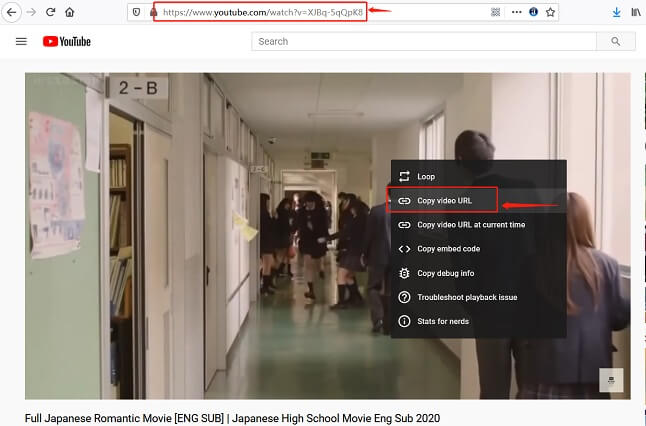Go back to the previous page

pos(12,12)
